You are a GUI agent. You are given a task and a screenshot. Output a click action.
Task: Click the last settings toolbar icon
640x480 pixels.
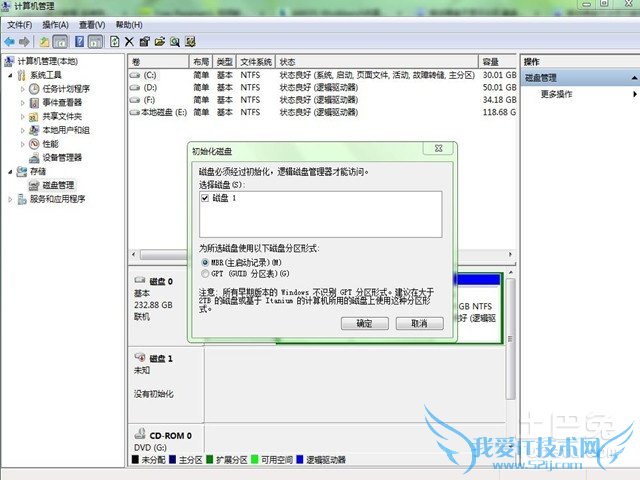tap(190, 41)
